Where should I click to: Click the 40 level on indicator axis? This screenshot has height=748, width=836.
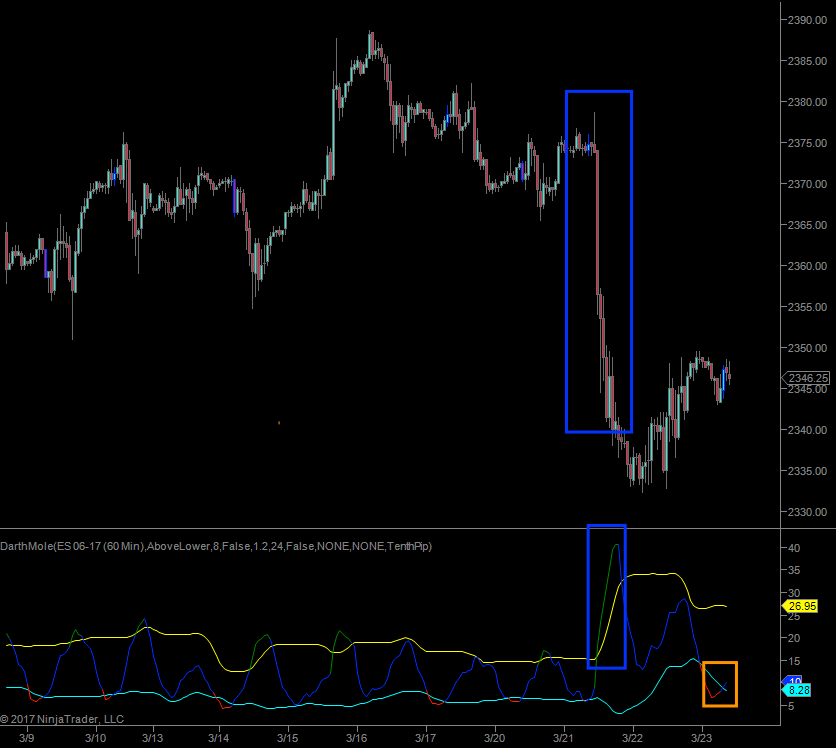coord(792,548)
